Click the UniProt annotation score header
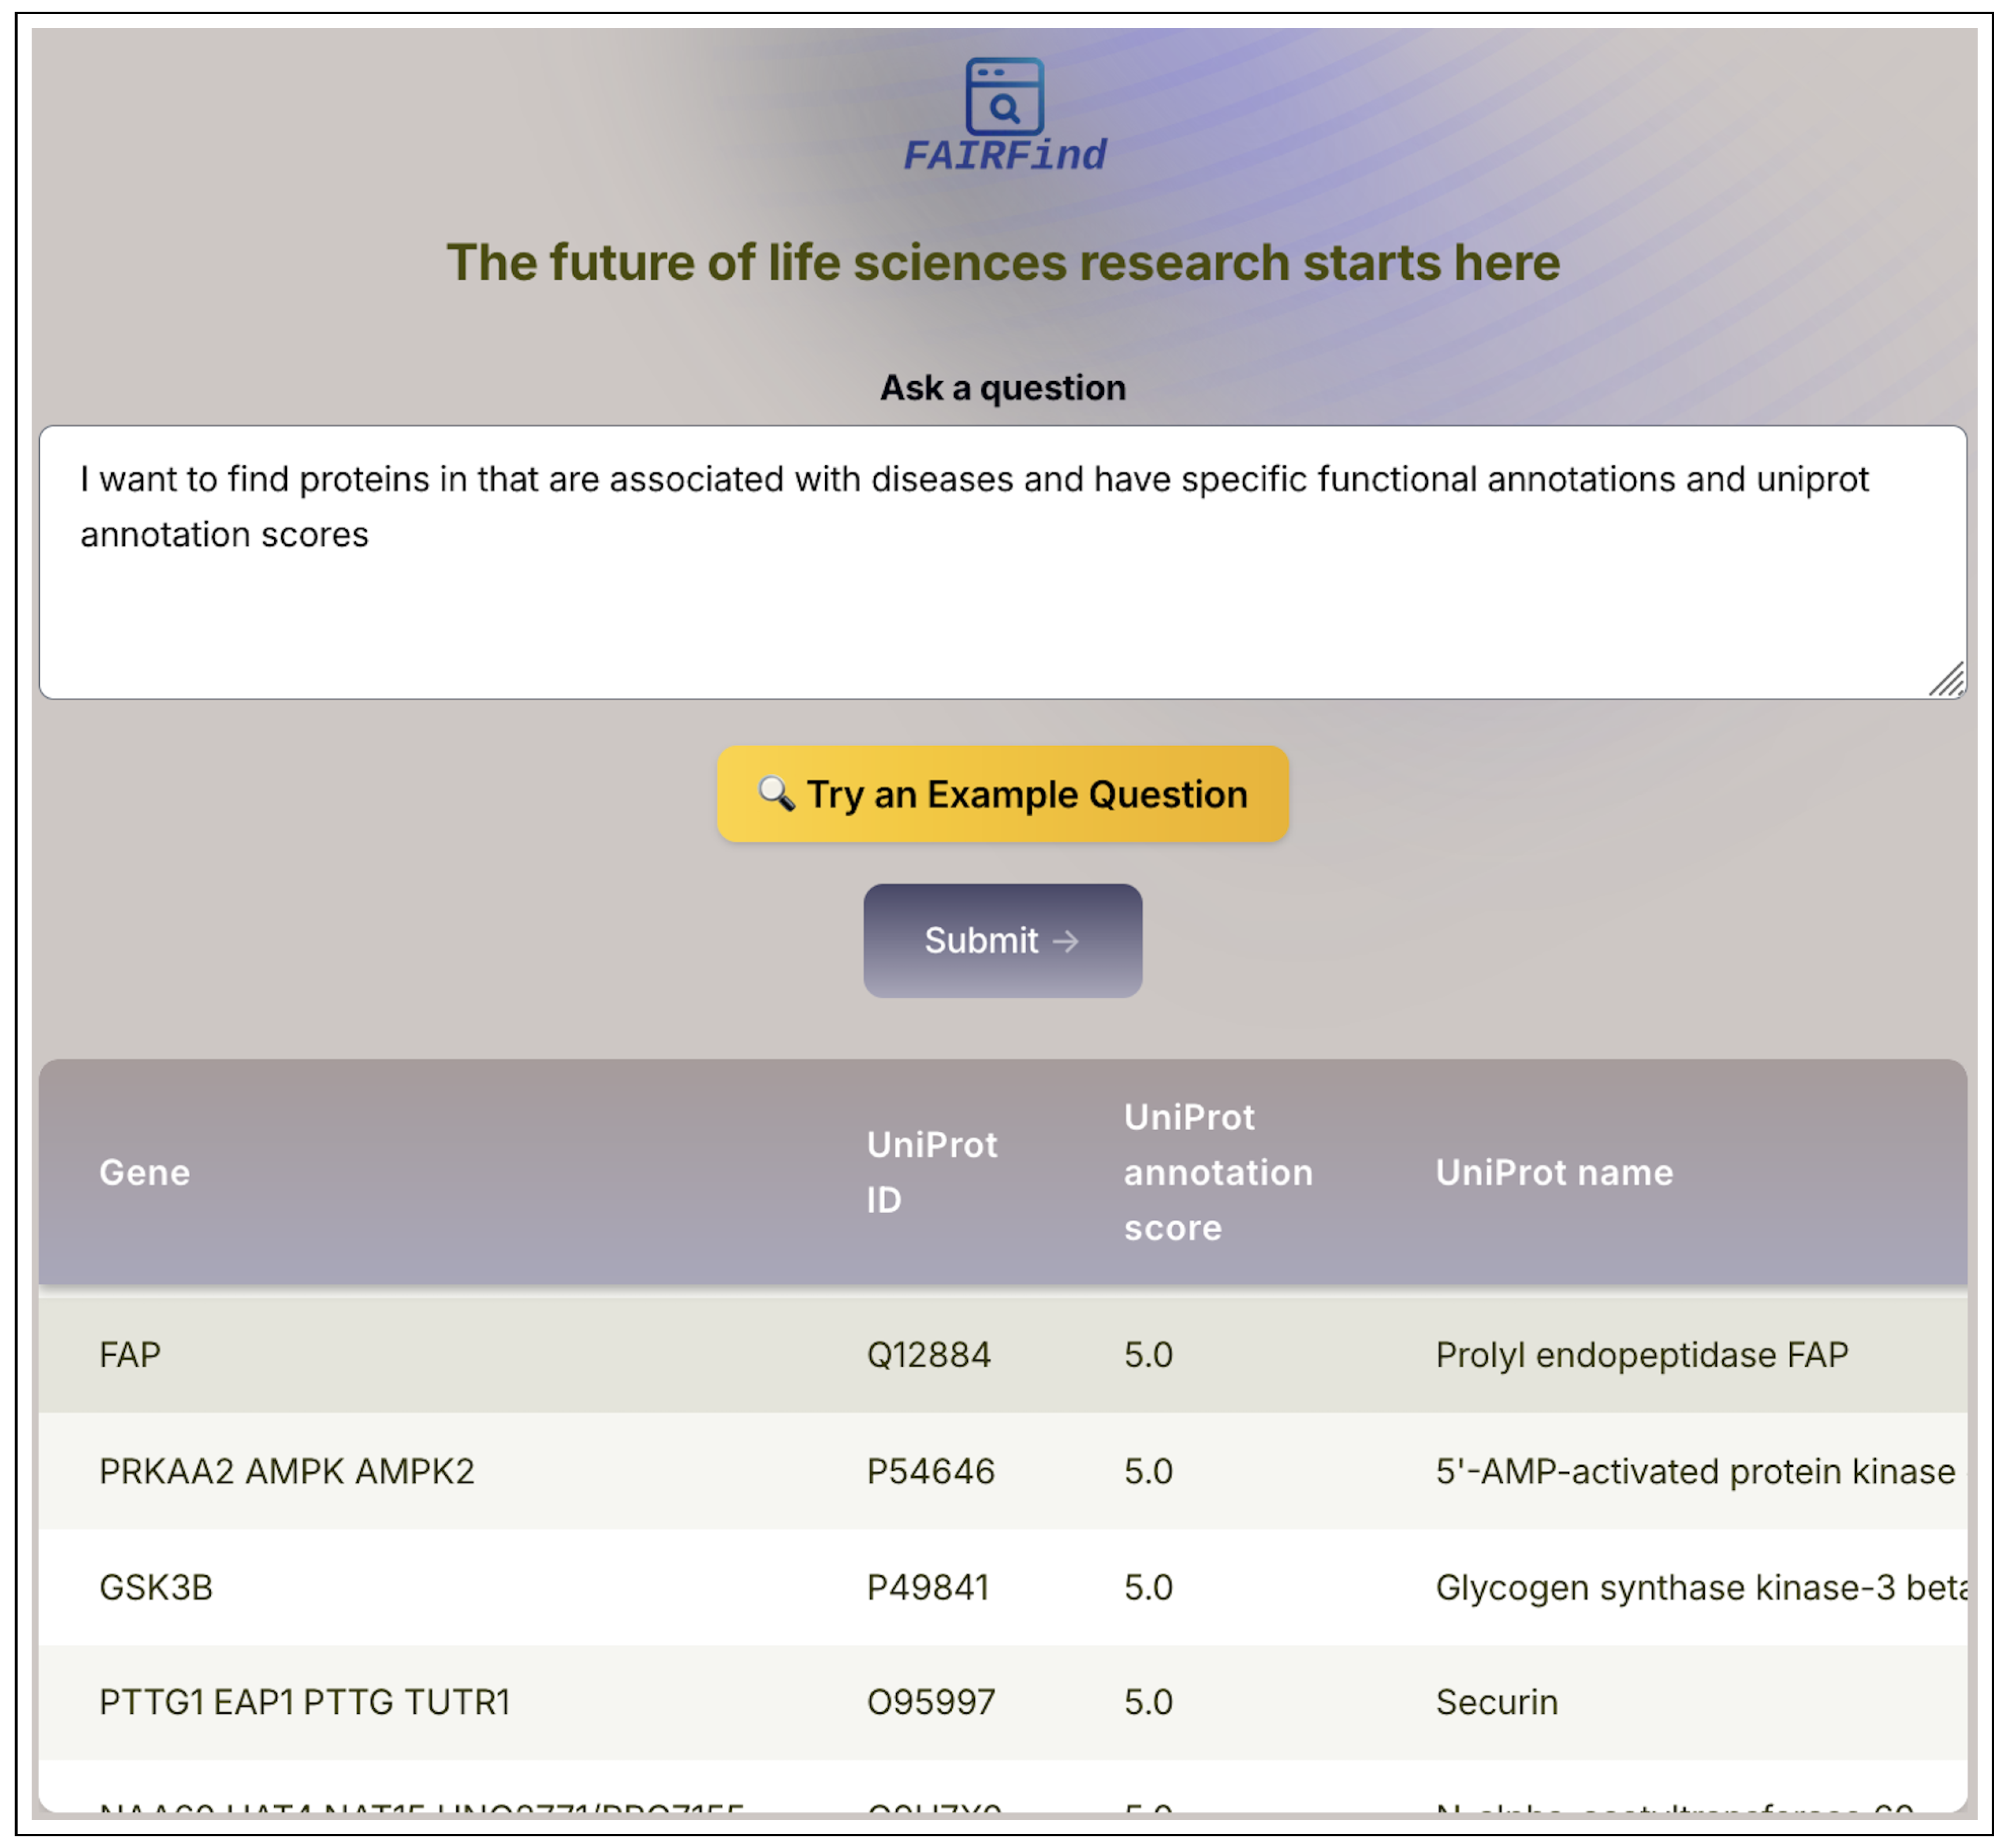The height and width of the screenshot is (1848, 2007). 1218,1171
